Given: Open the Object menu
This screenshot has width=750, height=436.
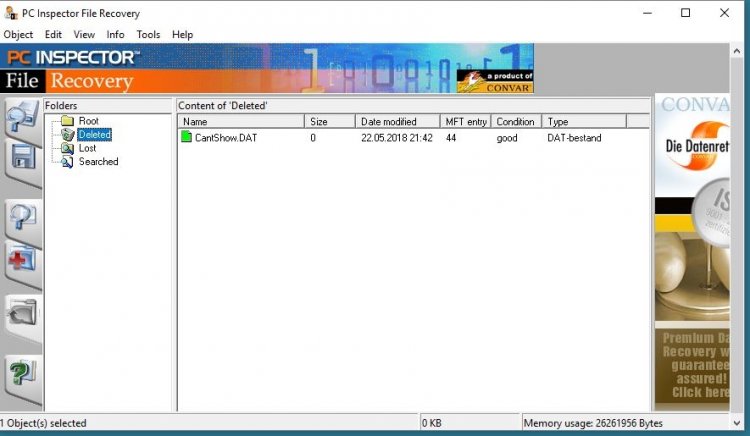Looking at the screenshot, I should click(18, 34).
